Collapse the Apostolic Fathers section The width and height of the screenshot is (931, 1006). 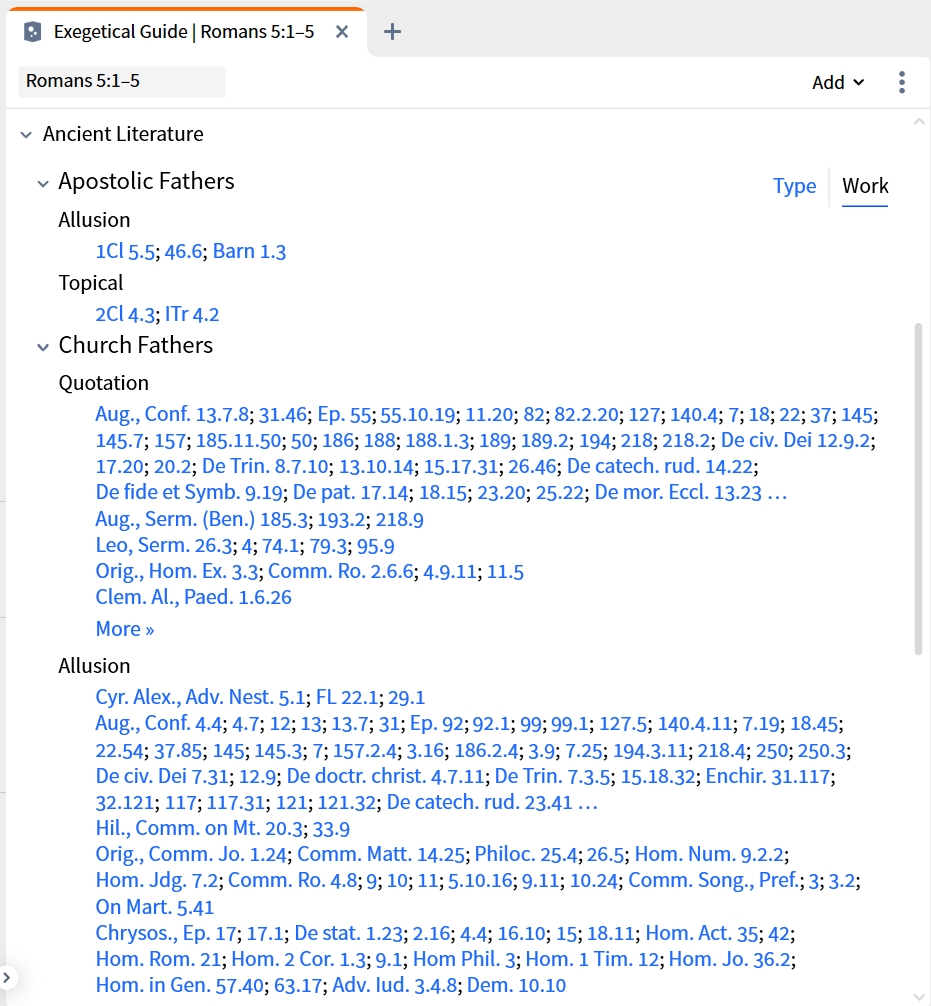[x=43, y=184]
